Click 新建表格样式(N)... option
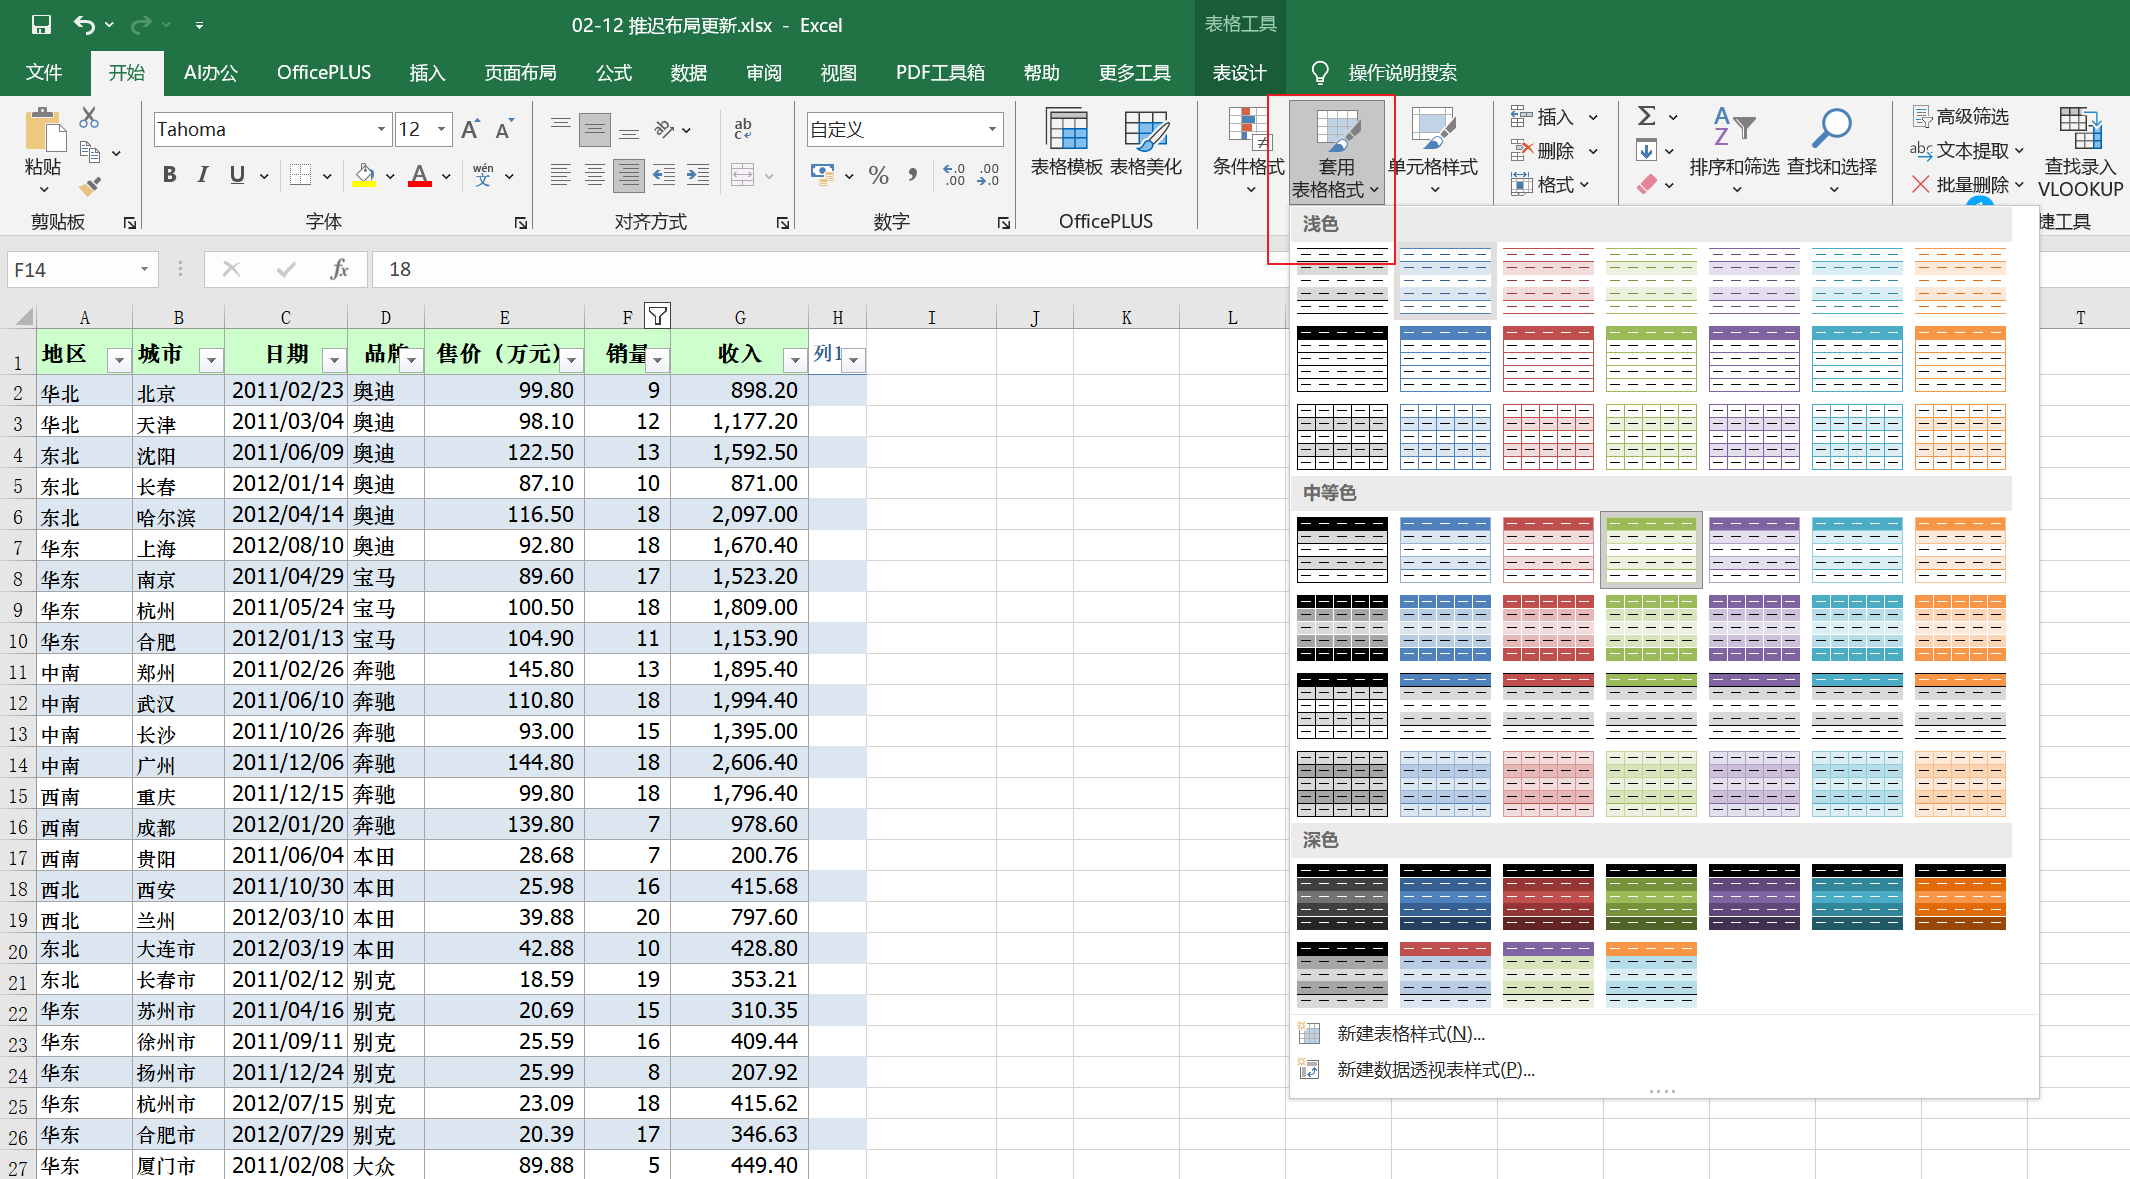 tap(1410, 1034)
